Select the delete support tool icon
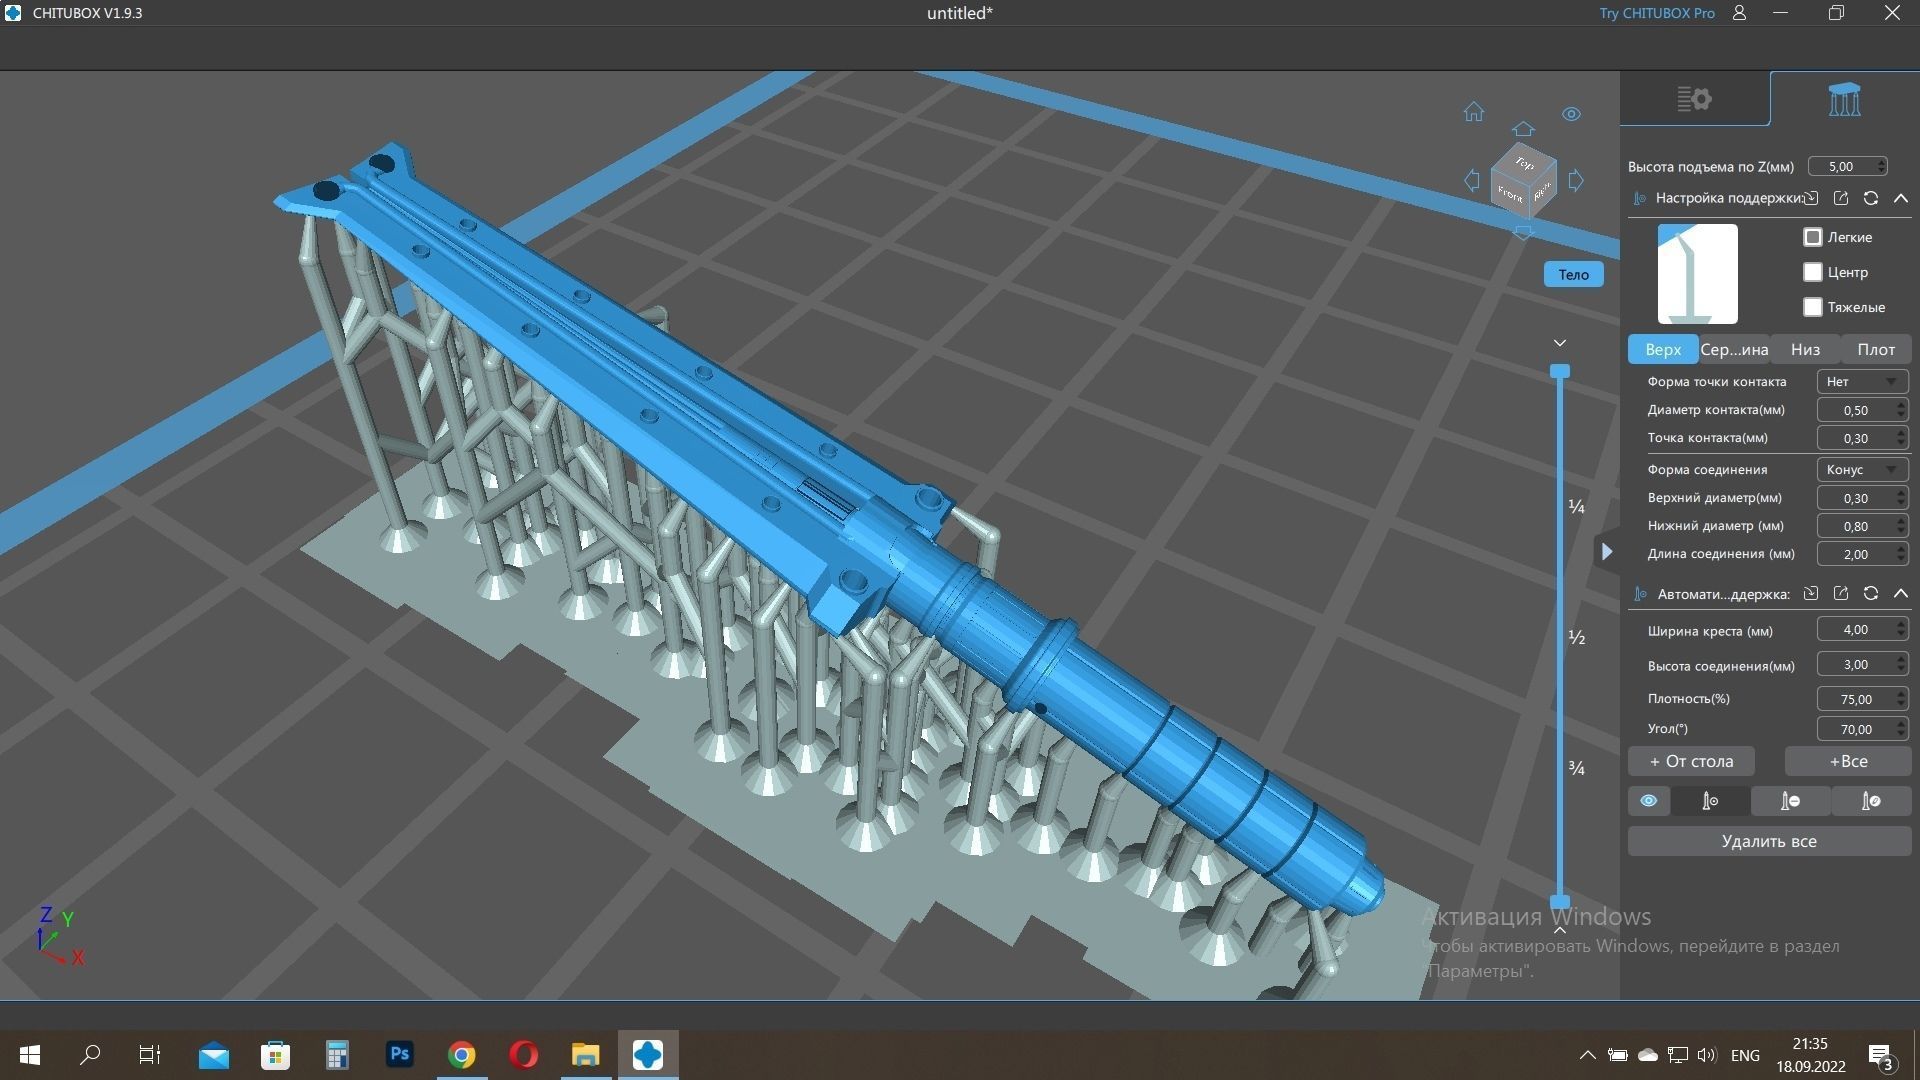The image size is (1920, 1080). (x=1790, y=801)
